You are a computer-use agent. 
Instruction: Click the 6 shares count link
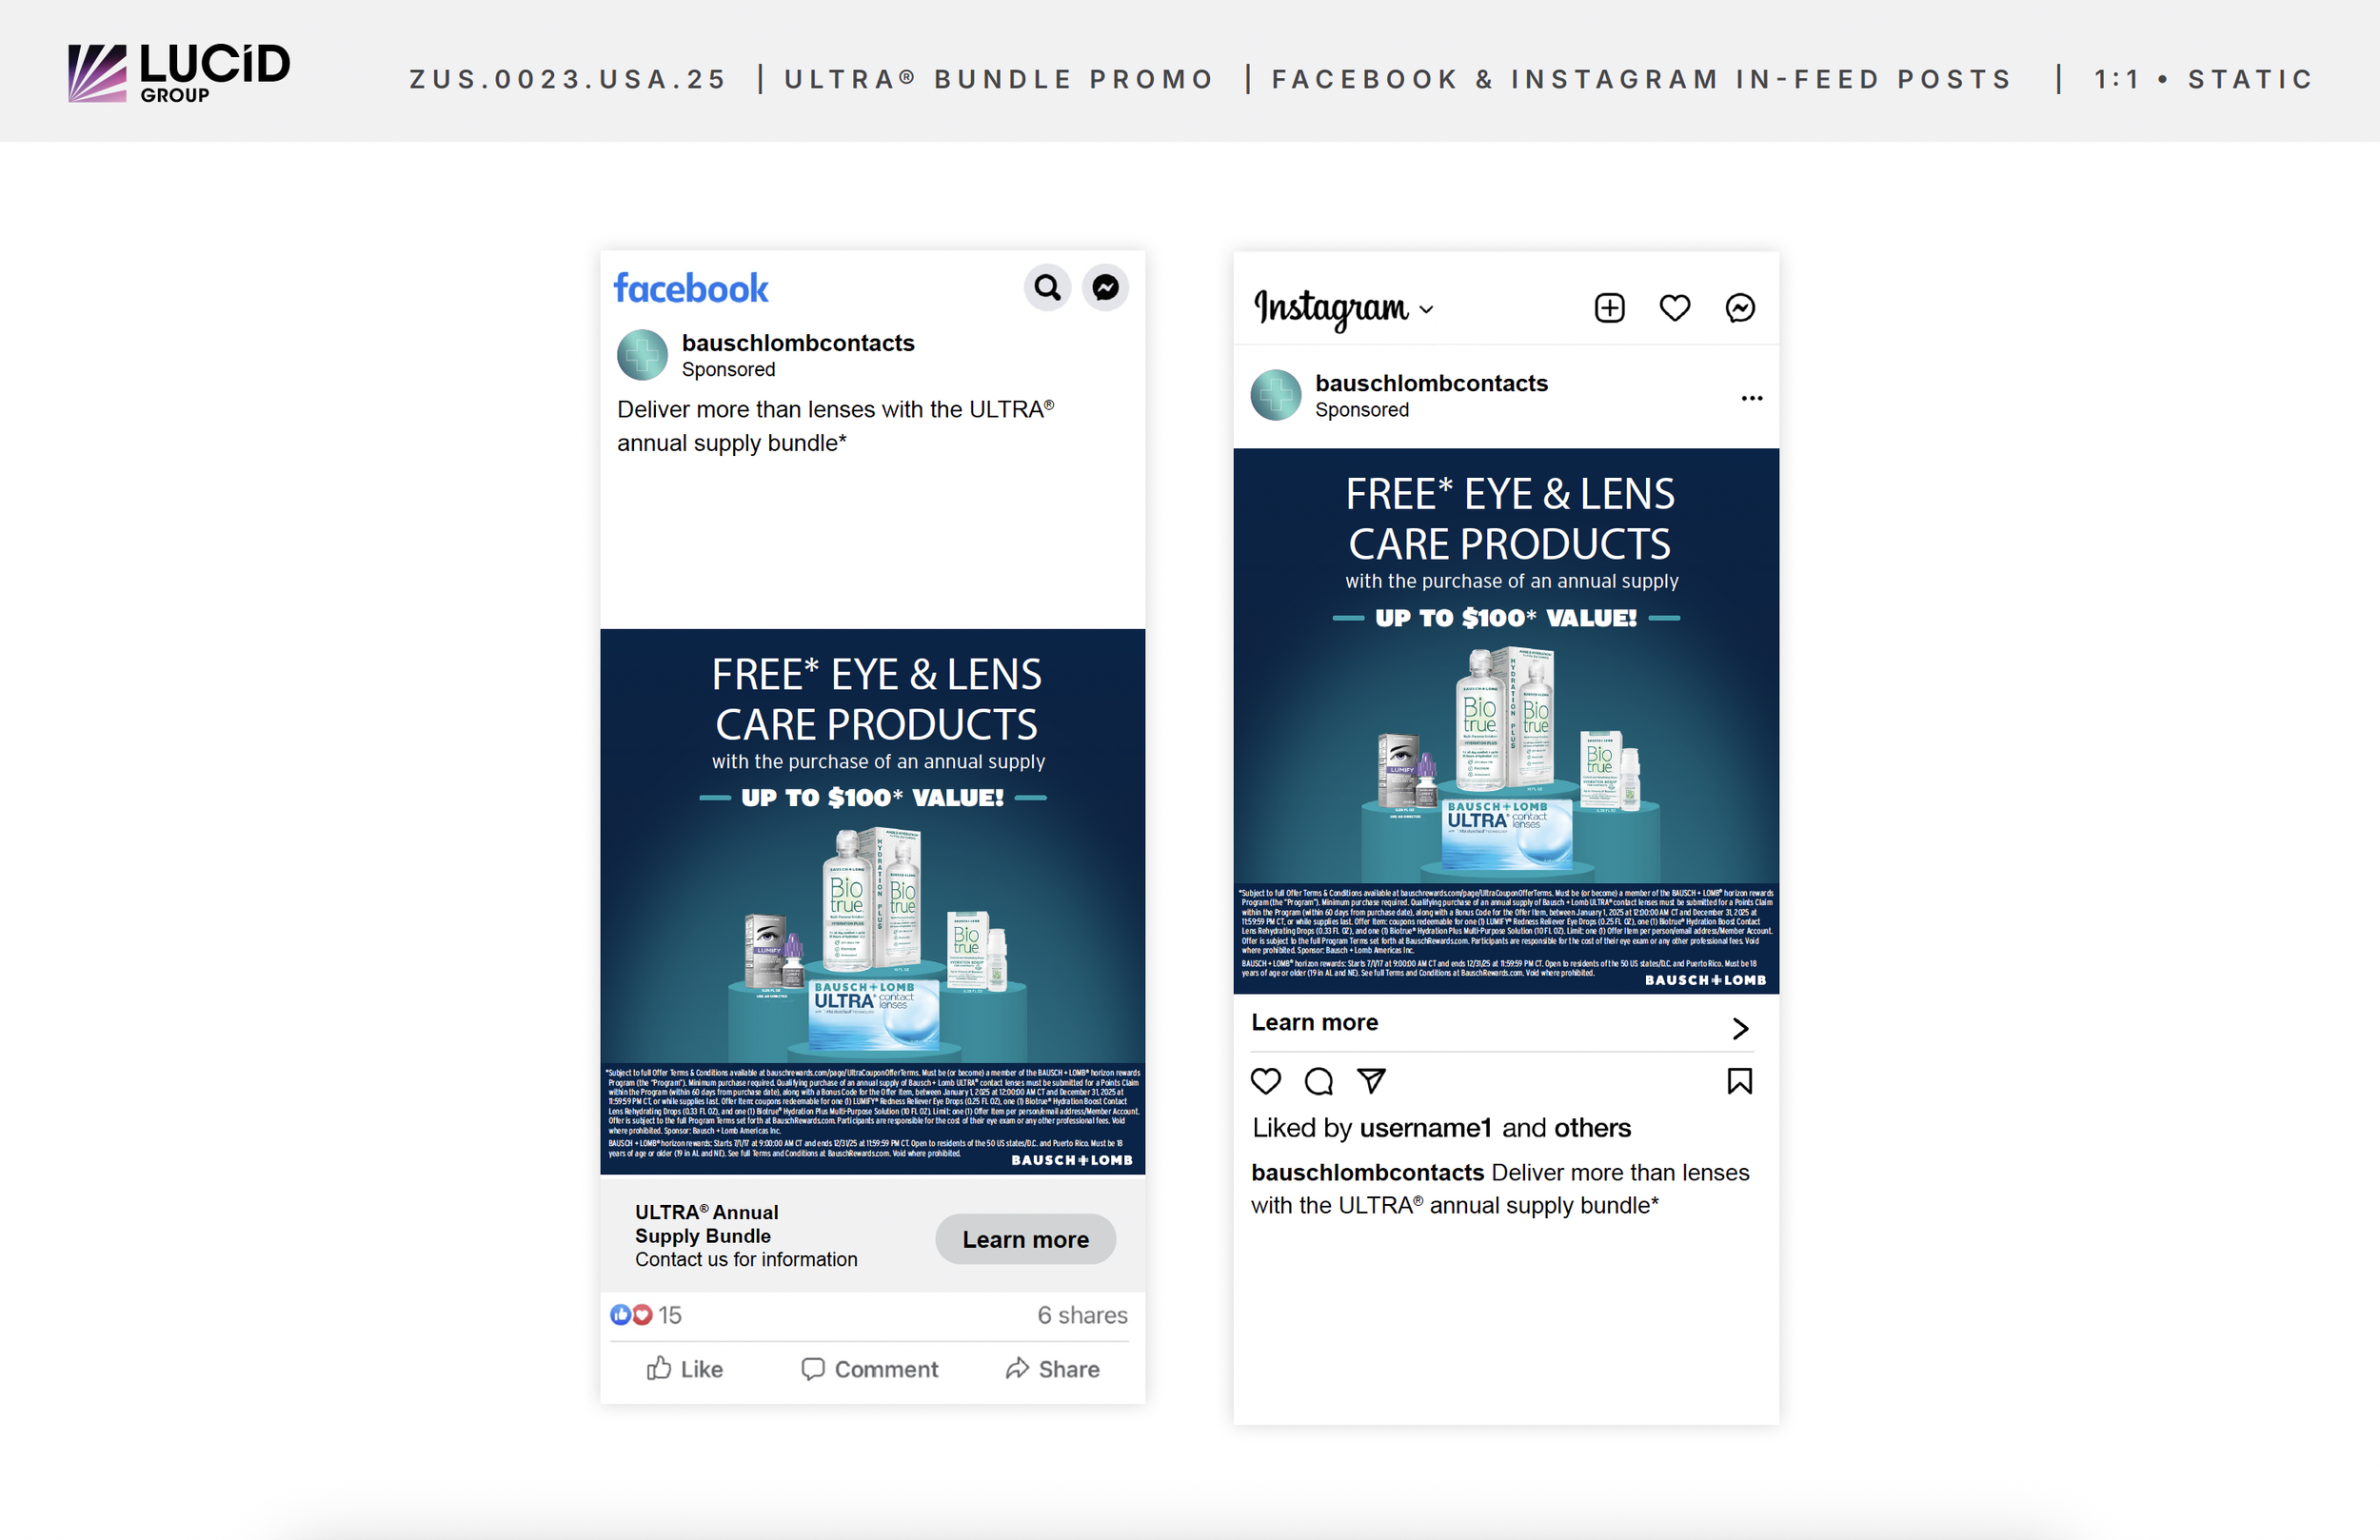pos(1081,1315)
